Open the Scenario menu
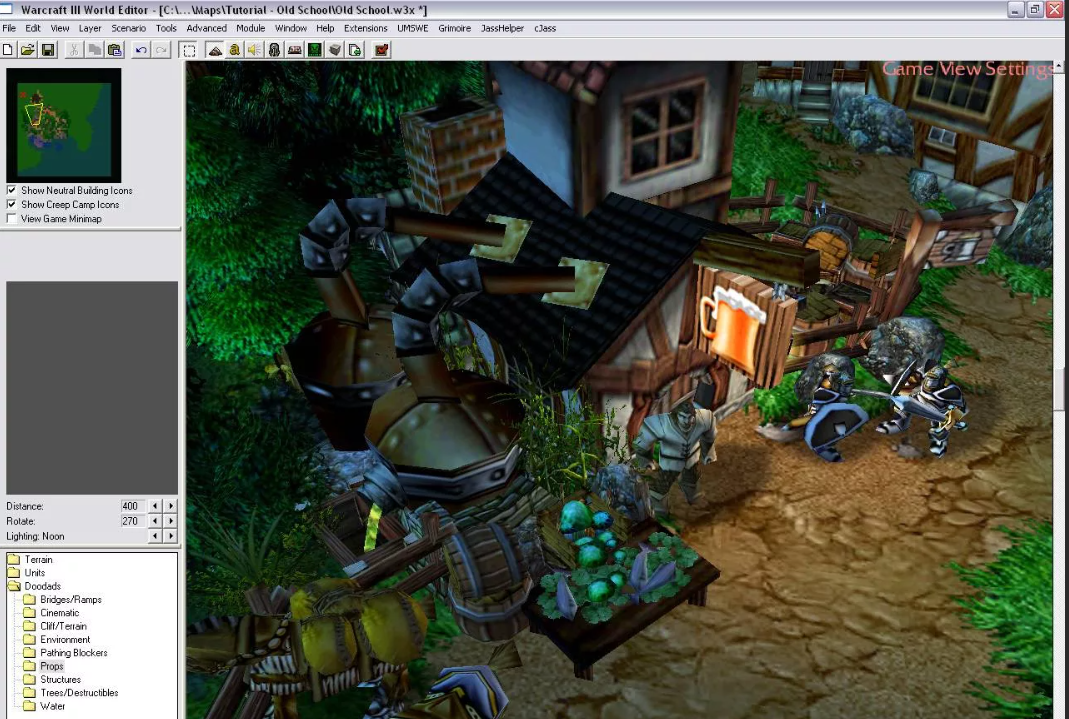Viewport: 1069px width, 719px height. [129, 28]
